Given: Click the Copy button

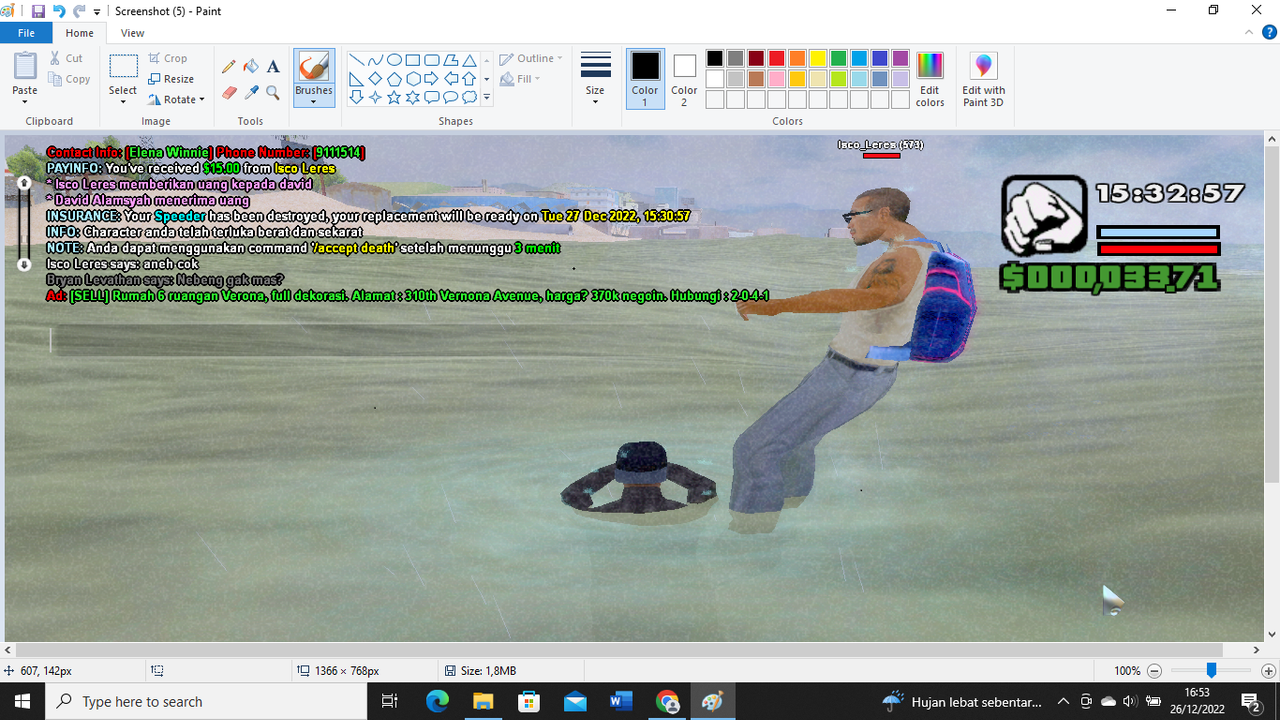Looking at the screenshot, I should tap(70, 79).
